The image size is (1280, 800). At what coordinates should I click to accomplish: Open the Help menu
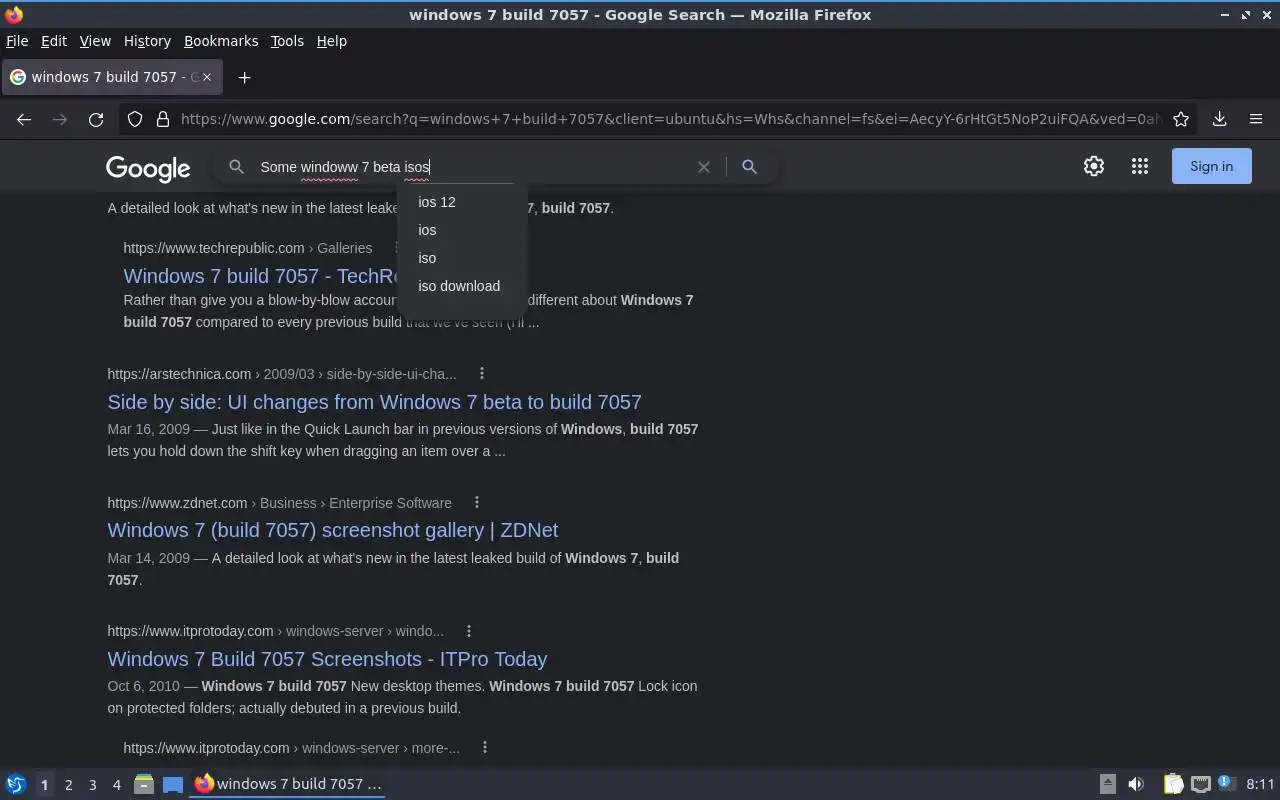click(x=332, y=41)
